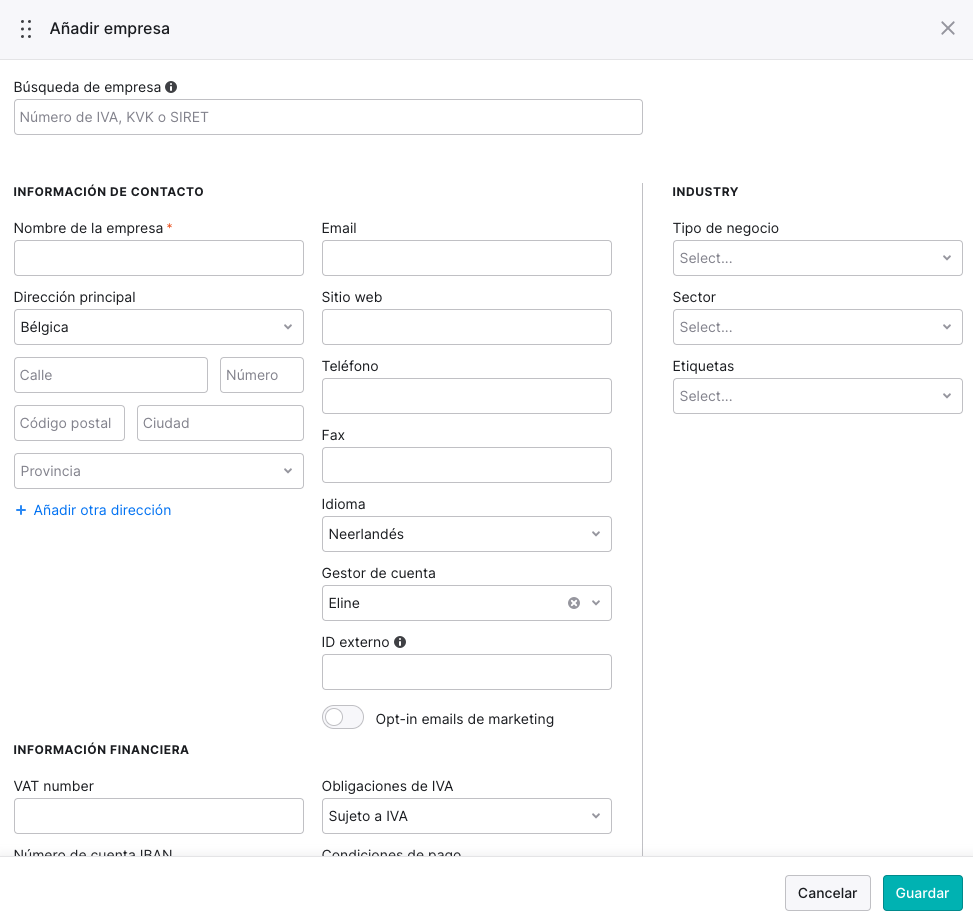Click the Fax input field
Screen dimensions: 973x920
[467, 465]
